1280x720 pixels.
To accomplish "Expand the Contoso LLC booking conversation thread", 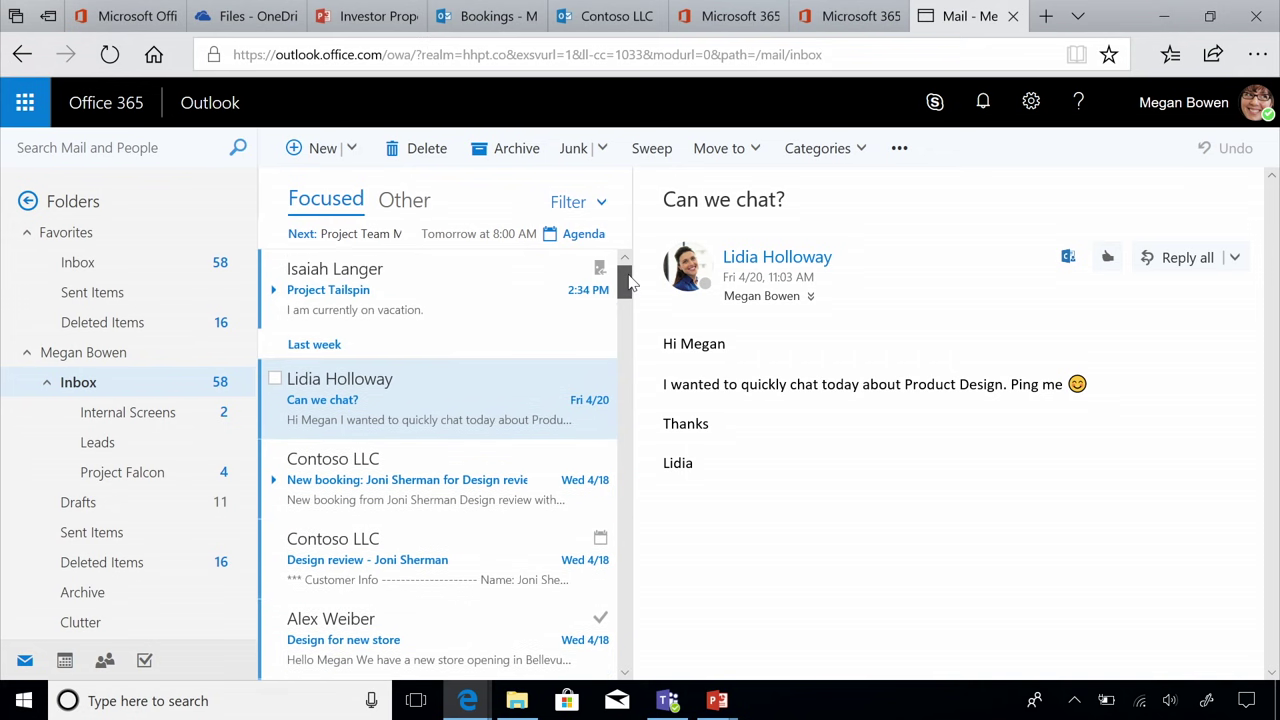I will click(273, 480).
